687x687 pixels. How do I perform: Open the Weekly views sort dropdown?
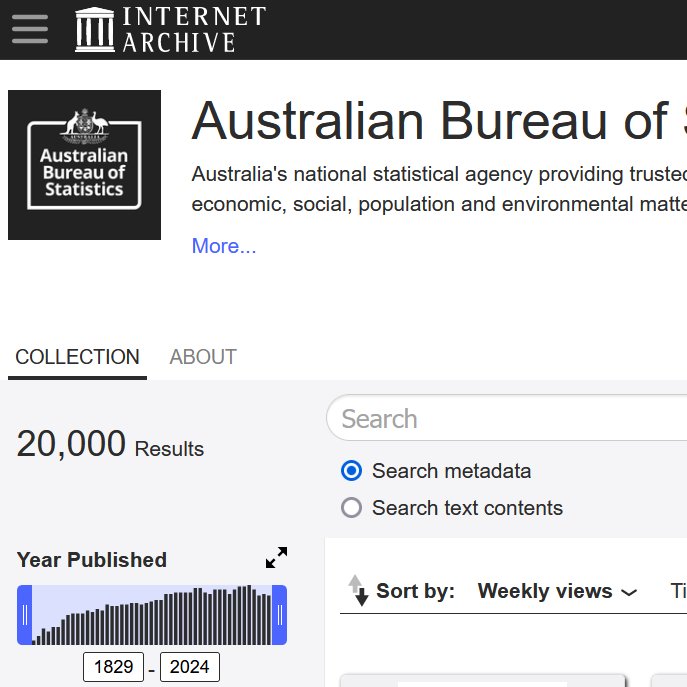tap(557, 591)
